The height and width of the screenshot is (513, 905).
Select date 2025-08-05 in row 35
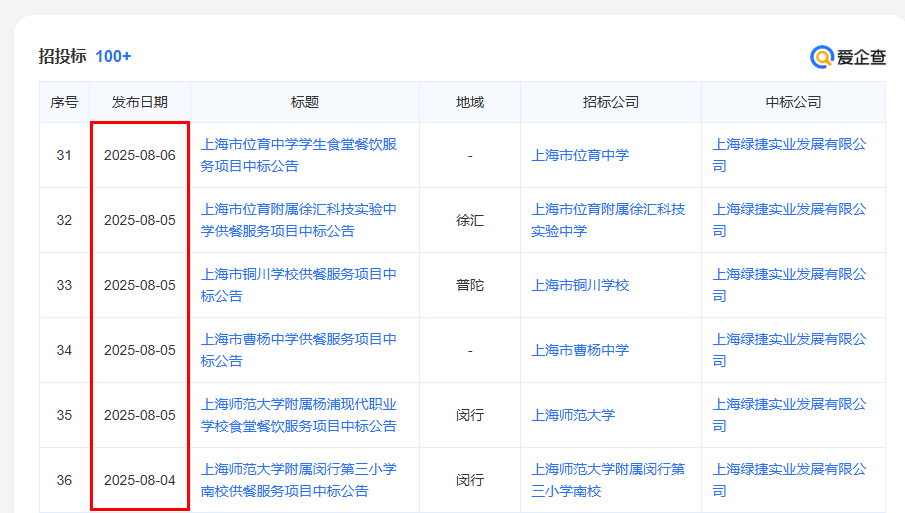(140, 415)
